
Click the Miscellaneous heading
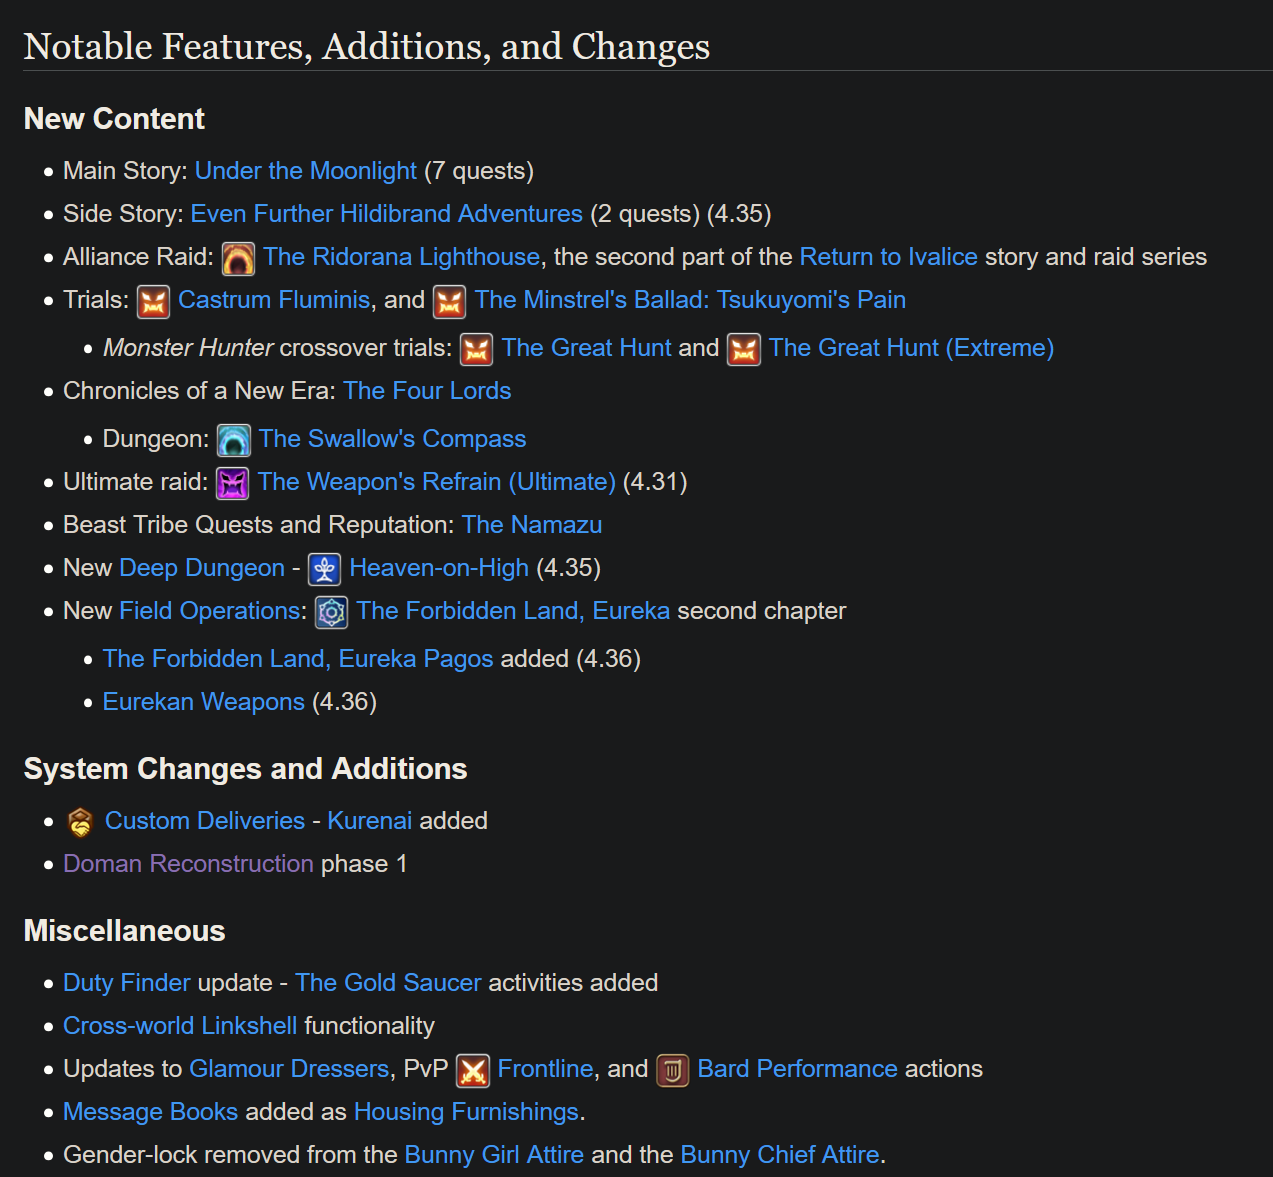124,931
